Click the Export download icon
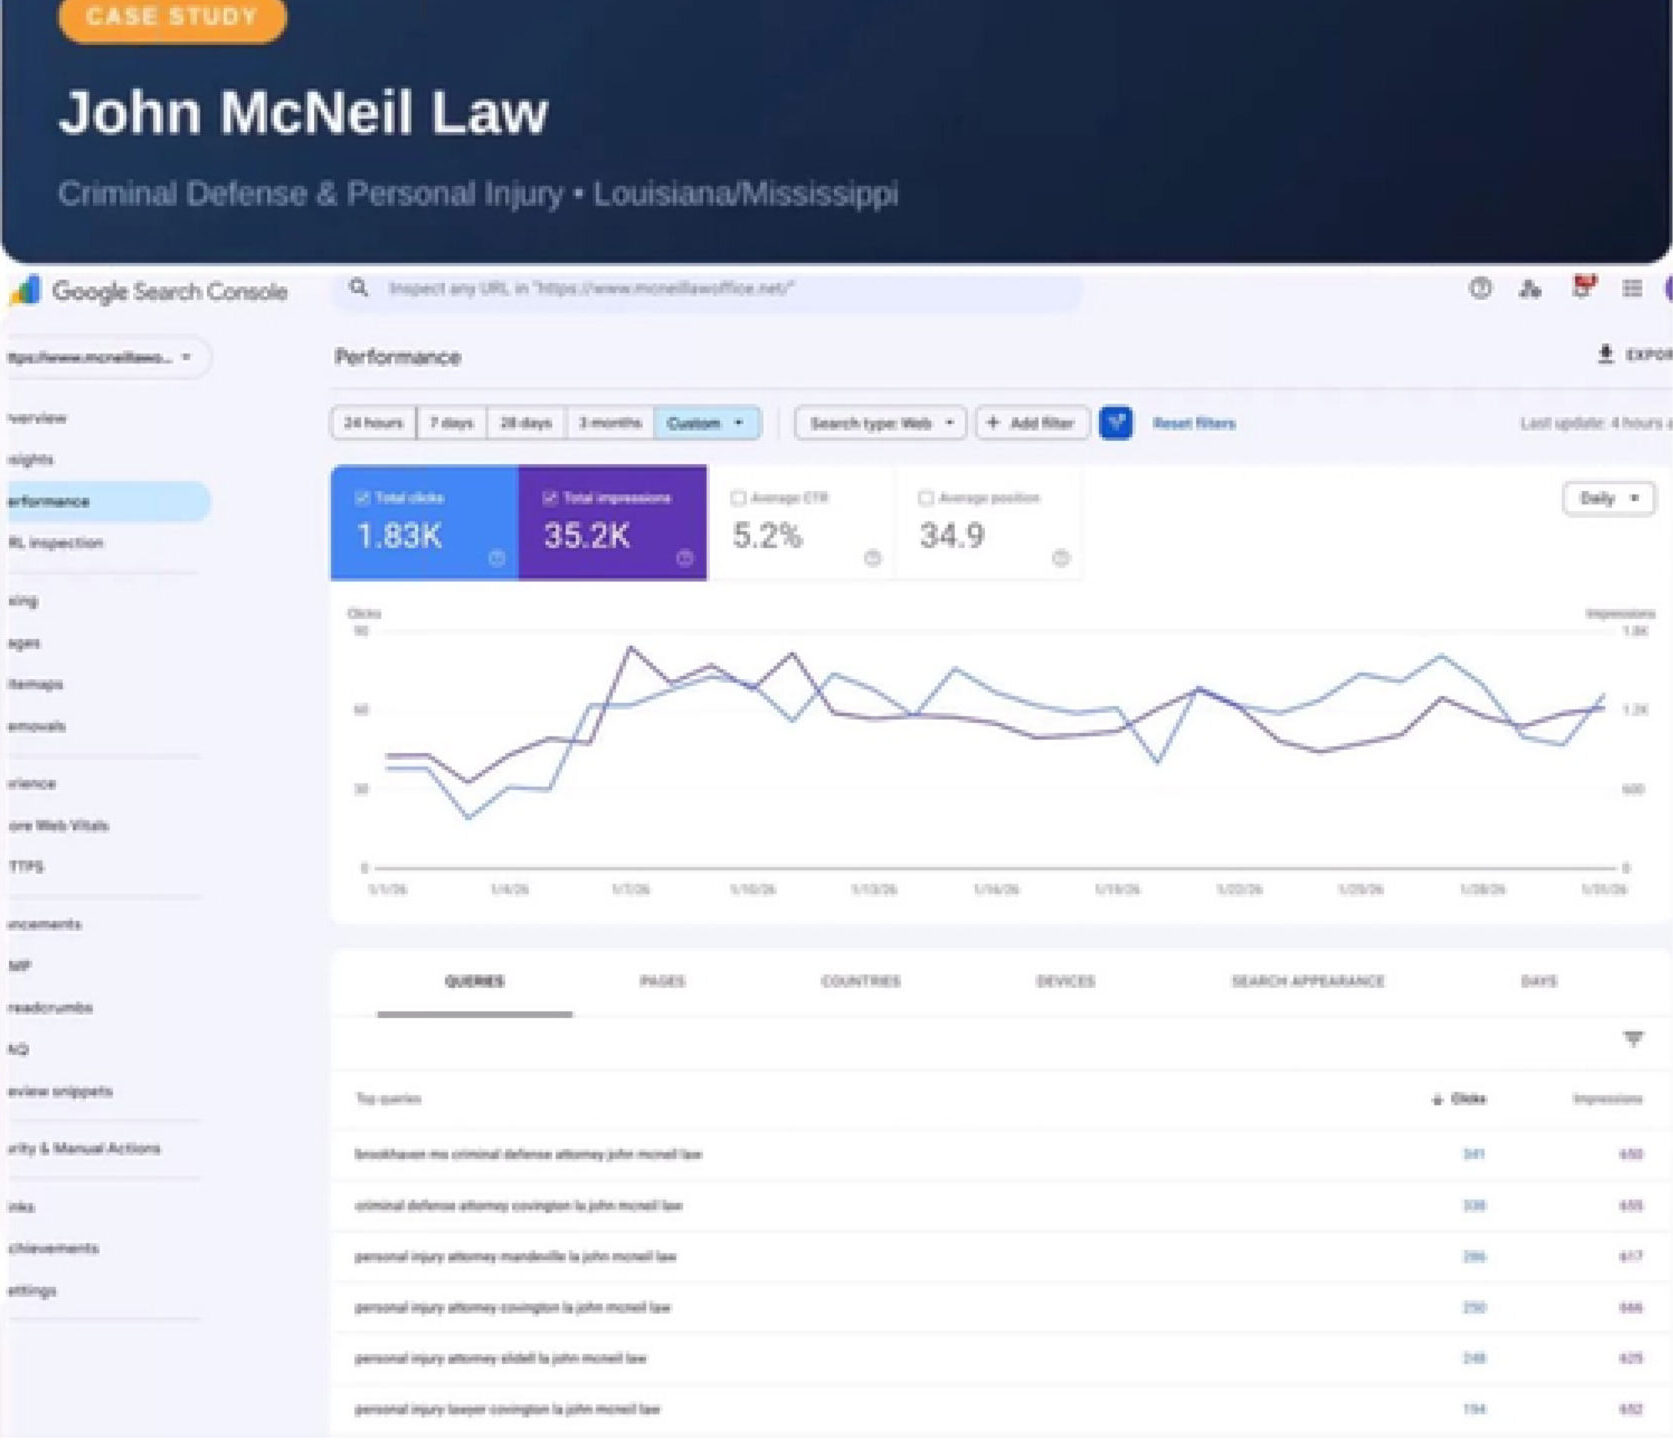Screen dimensions: 1673x1440 click(1606, 355)
